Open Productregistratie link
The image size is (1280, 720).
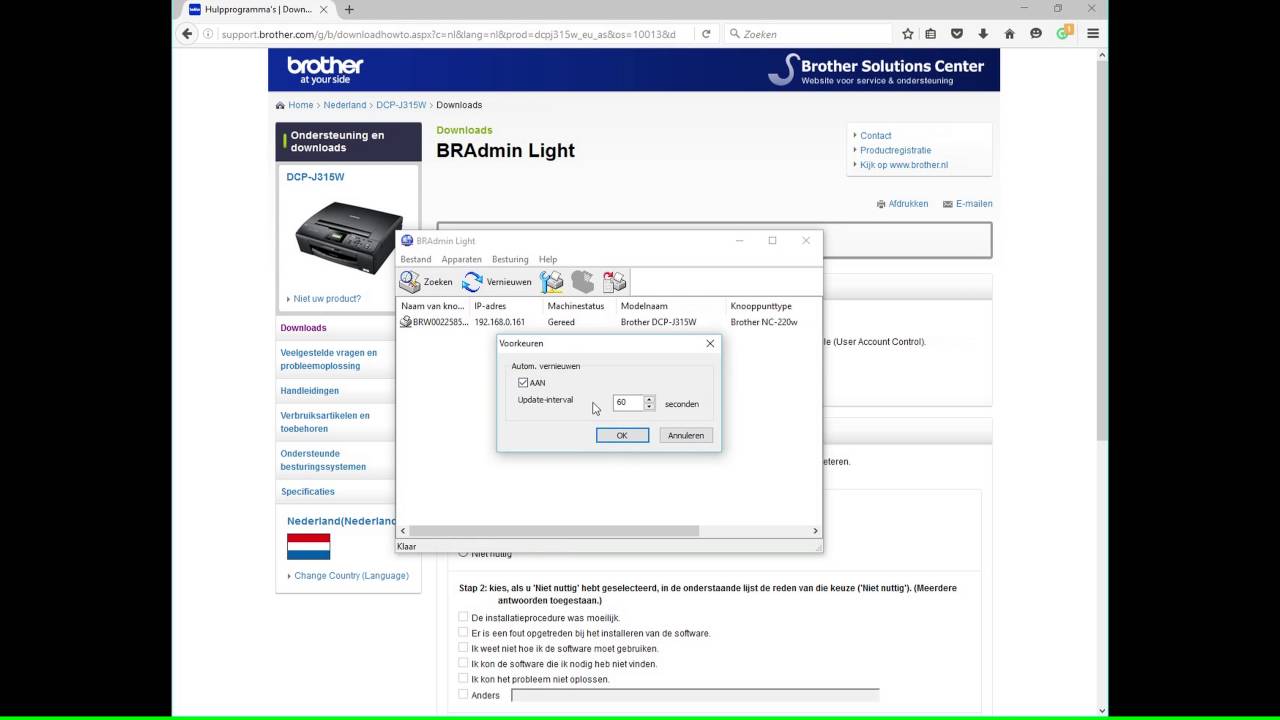[895, 151]
